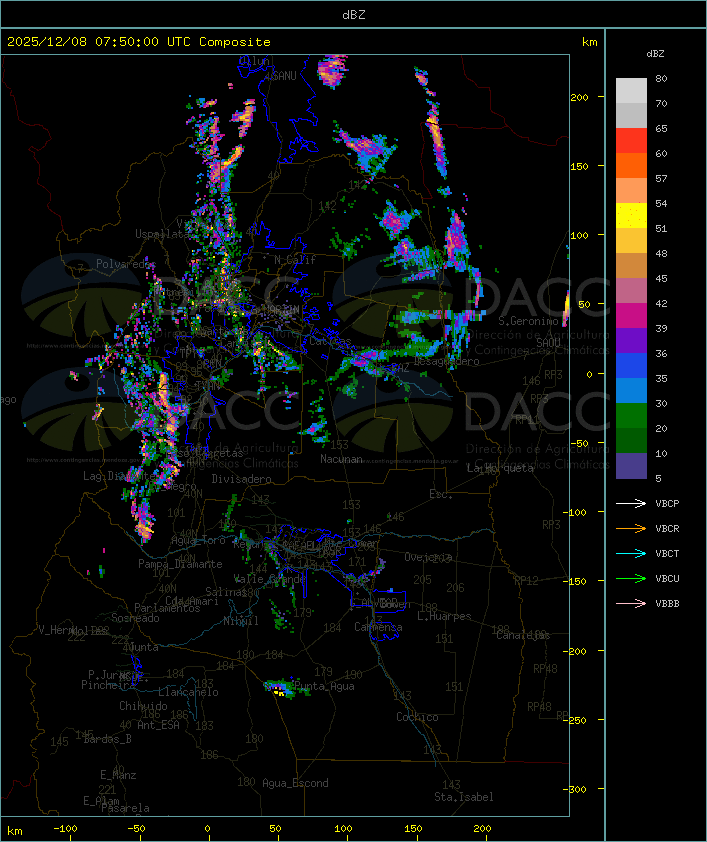The image size is (707, 842).
Task: Select the bright yellow legend swatch
Action: tap(631, 215)
